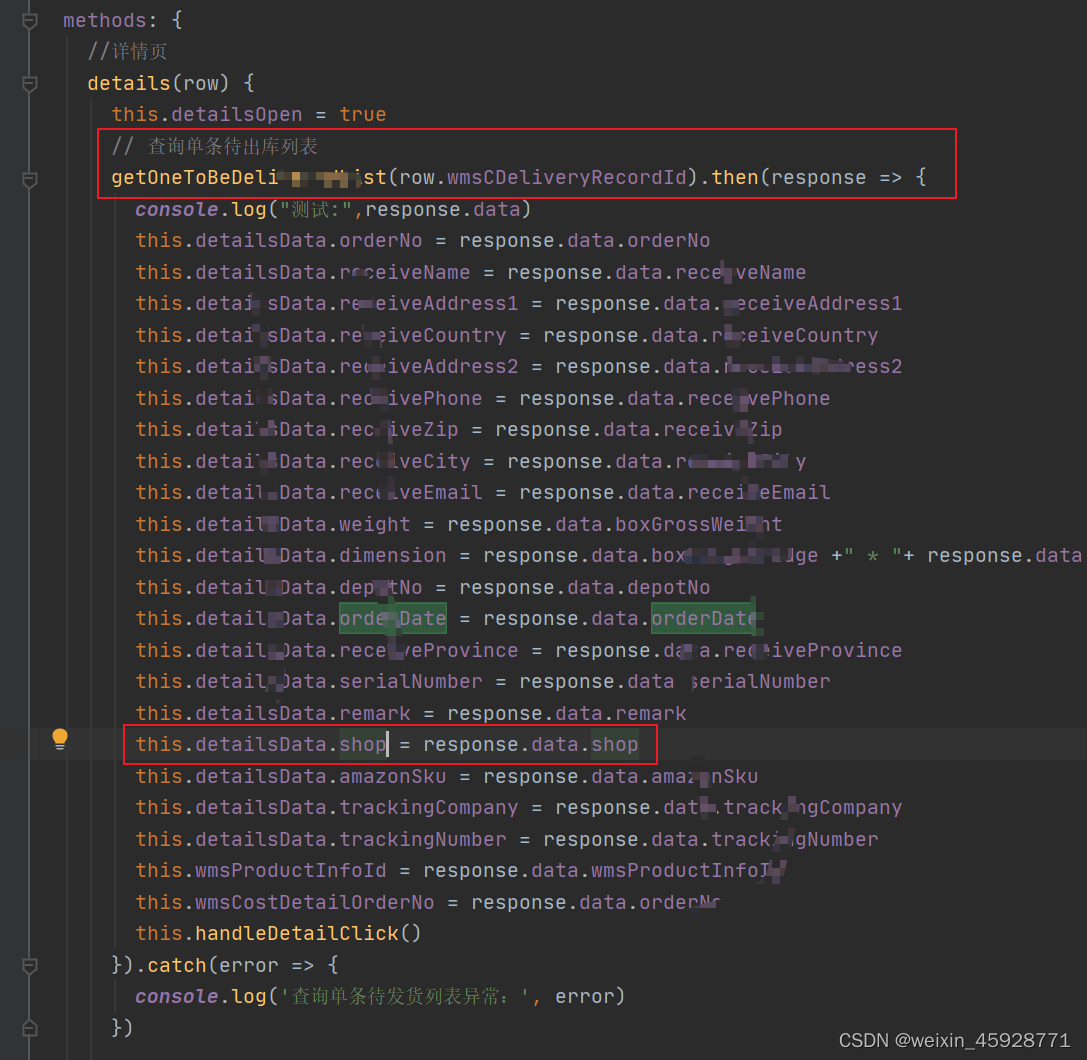Image resolution: width=1087 pixels, height=1060 pixels.
Task: Click the highlighted orderDate on the right side
Action: pyautogui.click(x=706, y=618)
